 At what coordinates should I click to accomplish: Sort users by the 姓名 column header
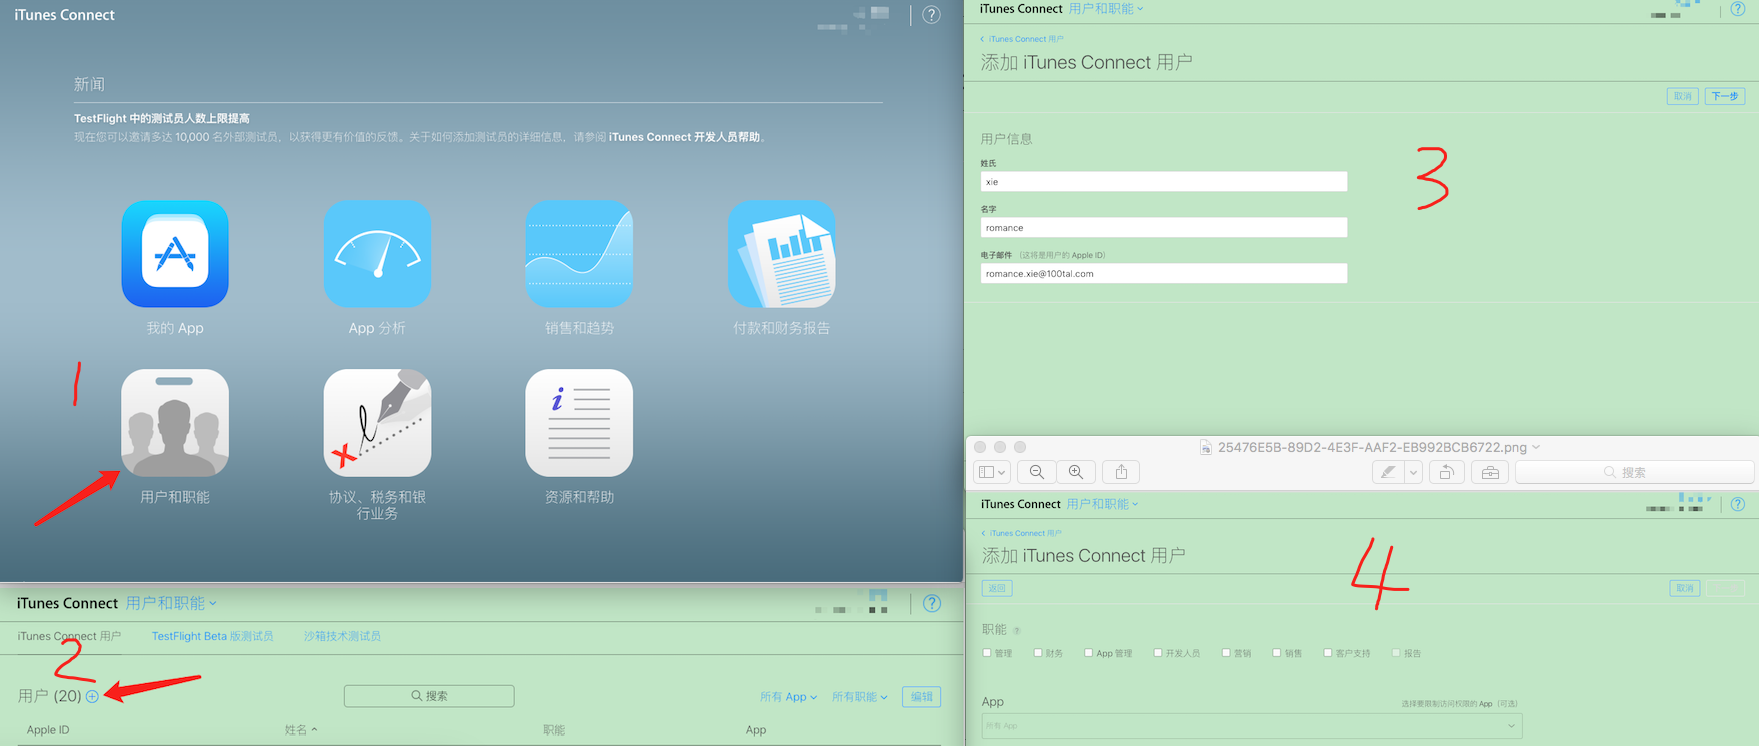coord(300,730)
